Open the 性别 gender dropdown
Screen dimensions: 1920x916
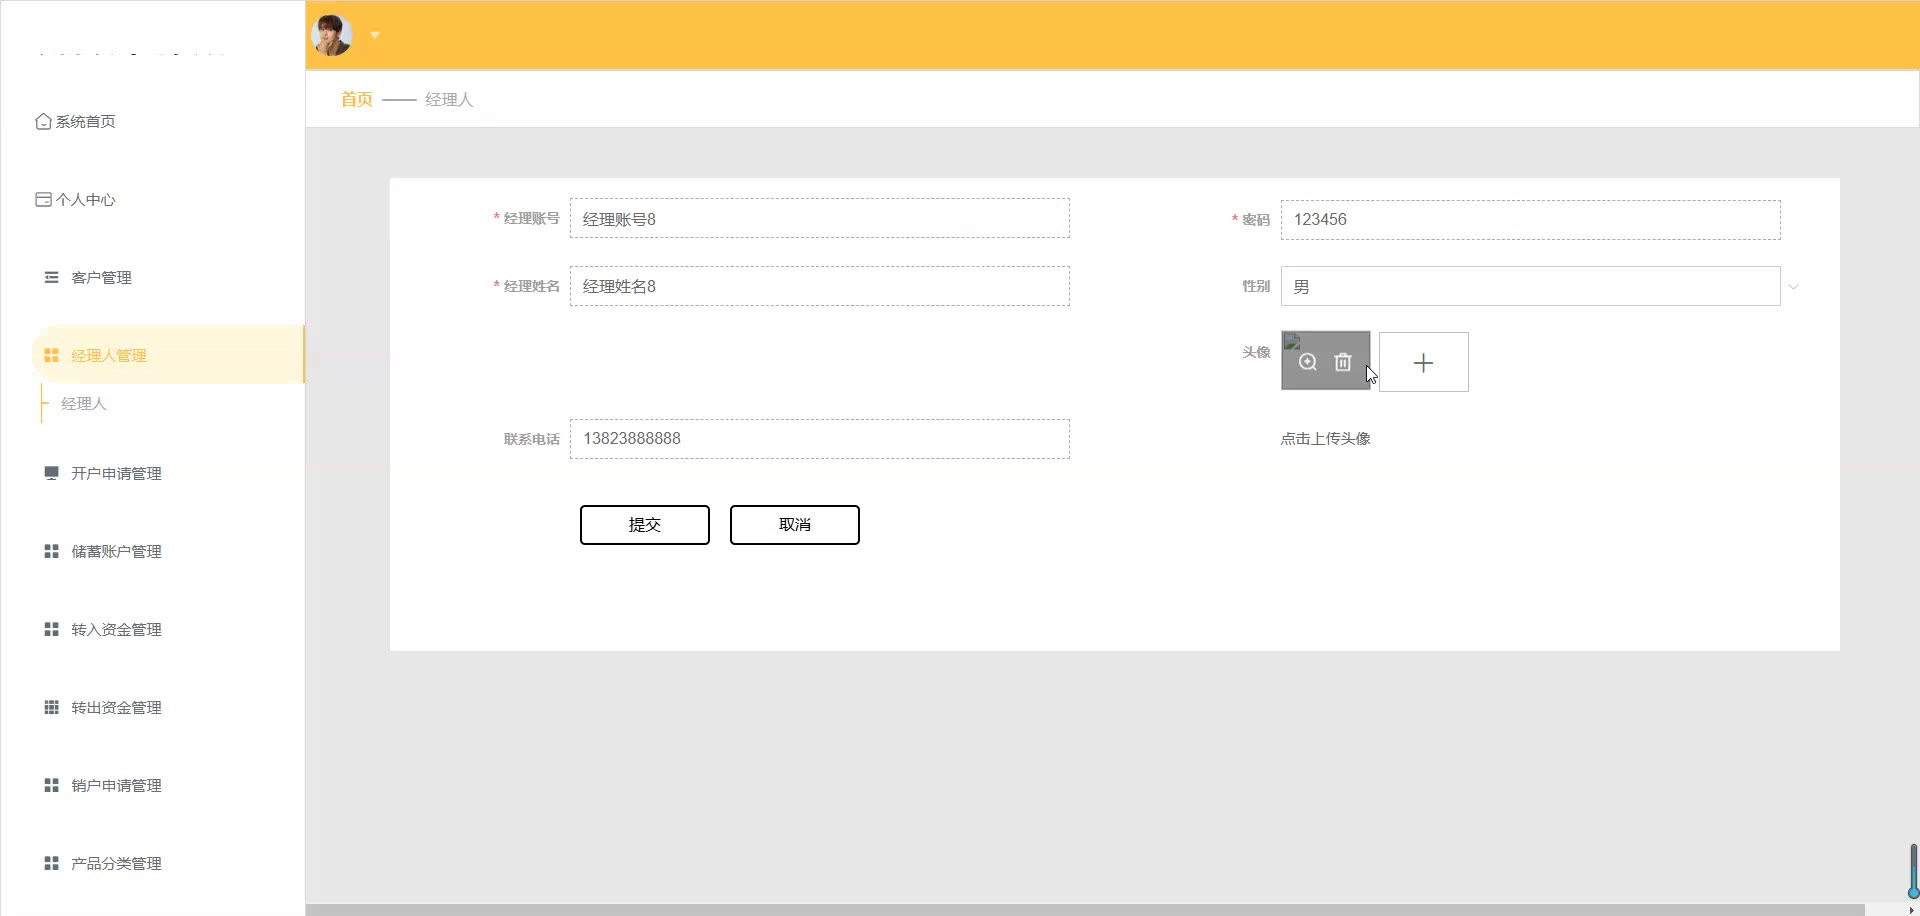pos(1530,287)
